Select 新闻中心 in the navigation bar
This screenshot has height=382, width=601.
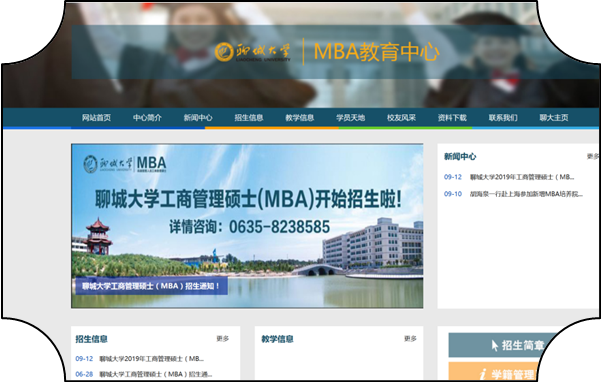click(x=198, y=118)
